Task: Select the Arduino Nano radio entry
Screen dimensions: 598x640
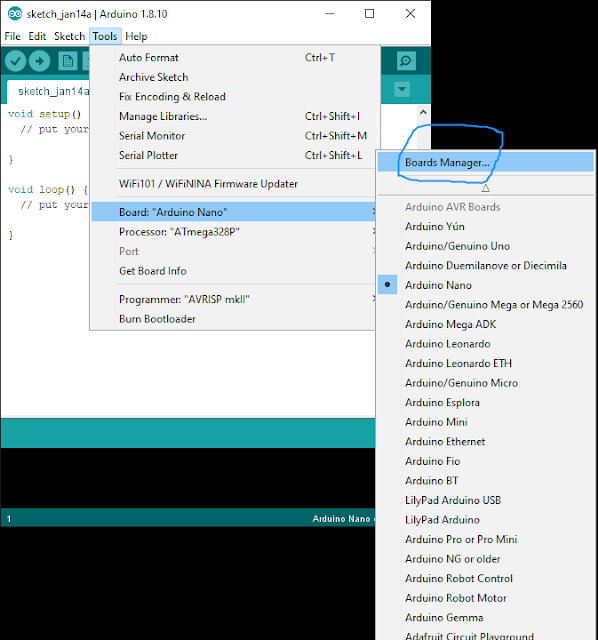Action: click(486, 285)
